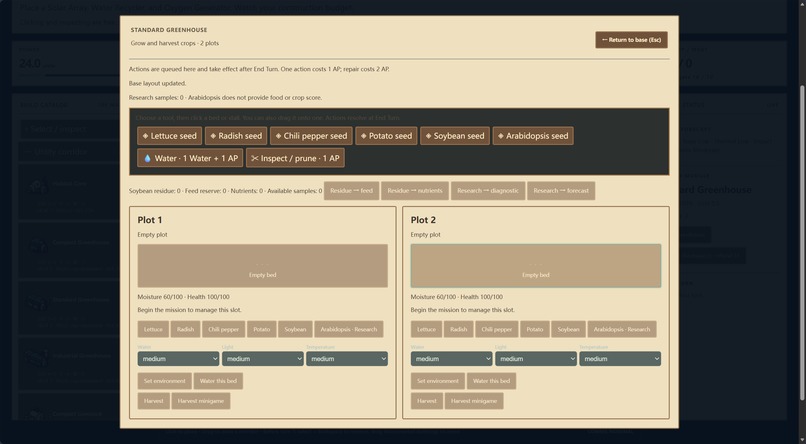Plant Potato in Plot 2
This screenshot has height=444, width=806.
pos(535,329)
